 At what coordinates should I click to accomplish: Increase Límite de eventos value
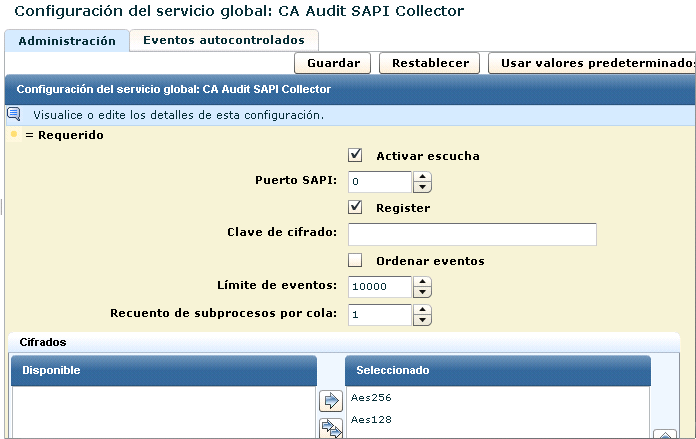coord(423,282)
